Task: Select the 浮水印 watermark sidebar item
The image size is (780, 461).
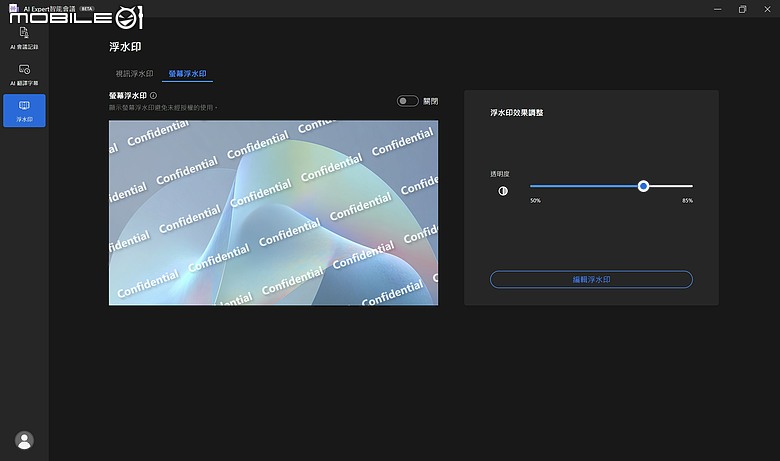Action: [x=24, y=110]
